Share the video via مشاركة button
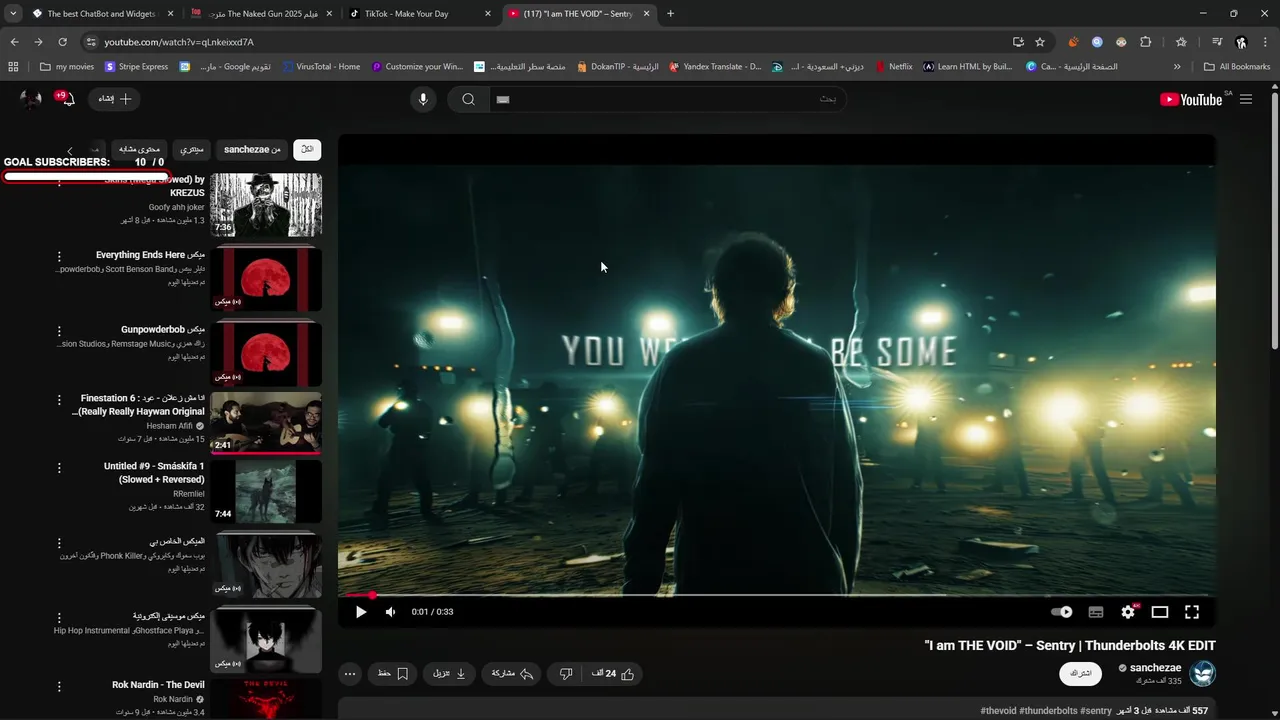This screenshot has width=1280, height=720. [x=512, y=674]
